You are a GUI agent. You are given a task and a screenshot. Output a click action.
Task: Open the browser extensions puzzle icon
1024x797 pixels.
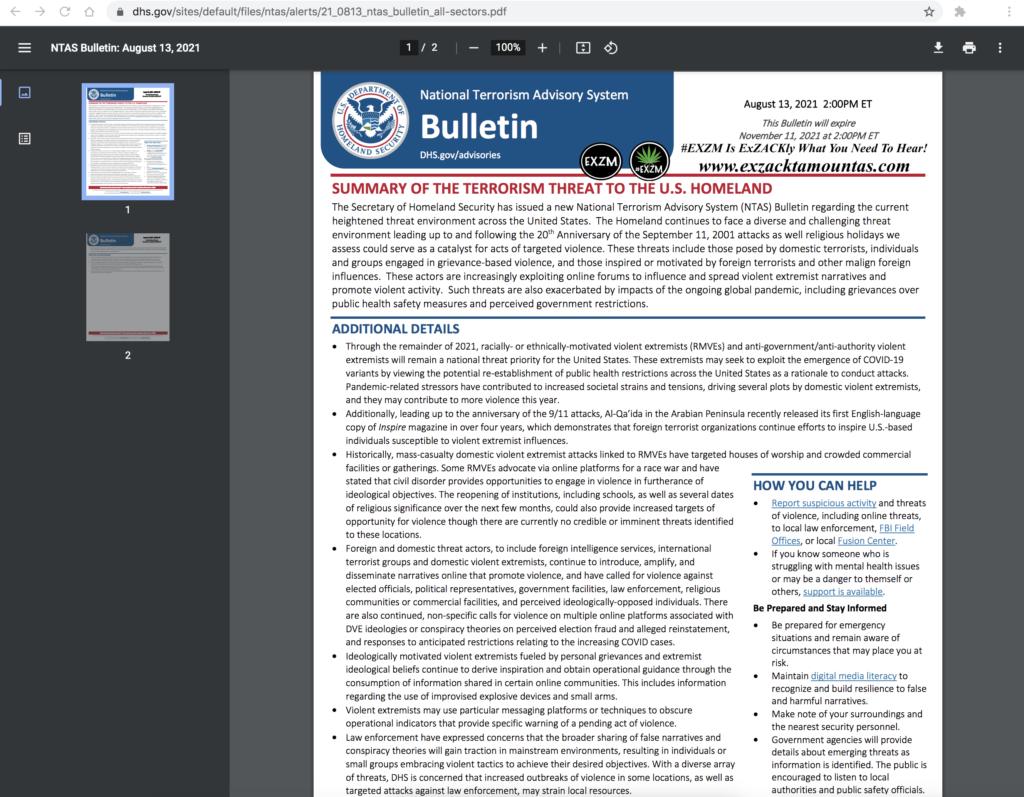960,12
